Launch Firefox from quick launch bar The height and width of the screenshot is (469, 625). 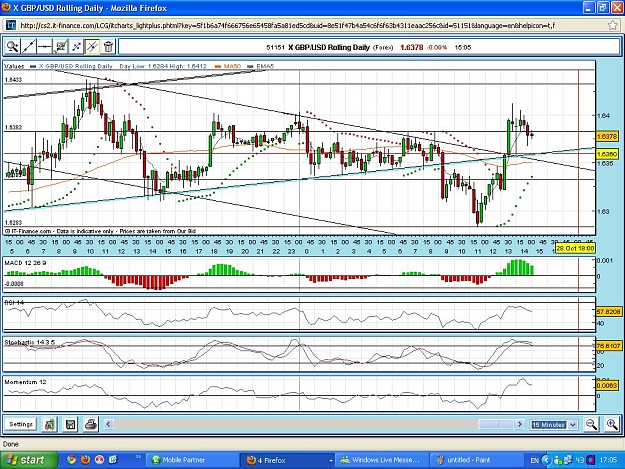tap(85, 460)
